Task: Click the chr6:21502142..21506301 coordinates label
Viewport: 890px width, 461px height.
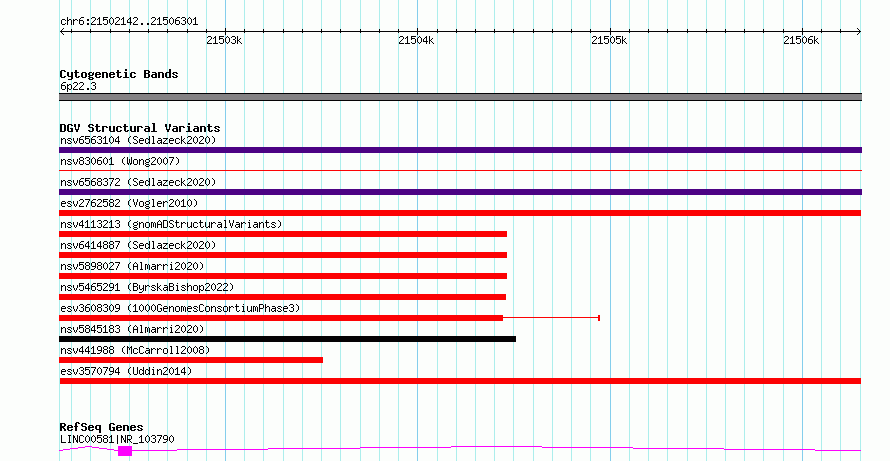Action: click(129, 22)
